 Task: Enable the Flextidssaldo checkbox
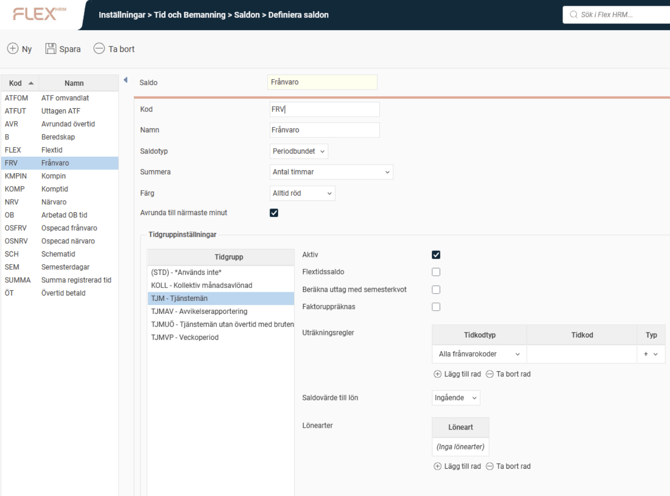click(436, 272)
